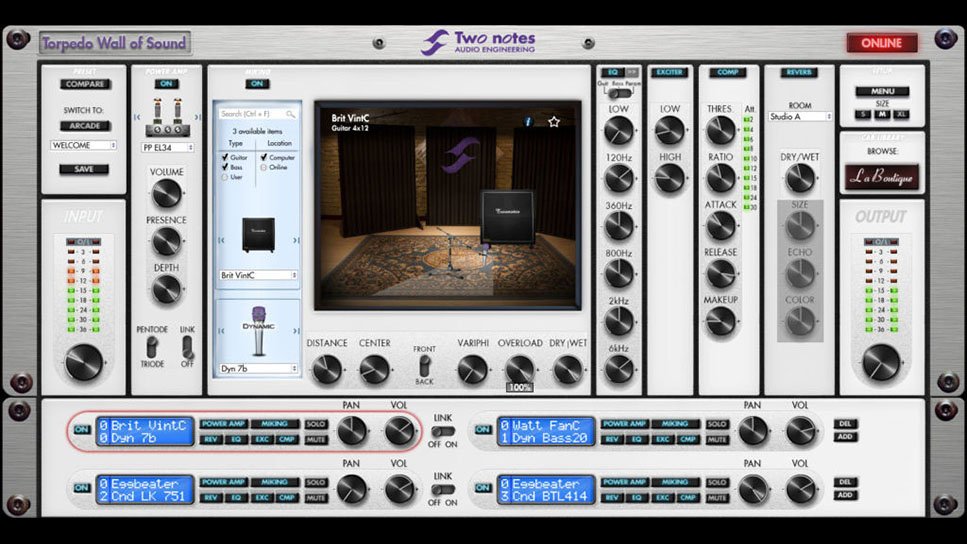Image resolution: width=967 pixels, height=544 pixels.
Task: Toggle the Front/Back microphone switch
Action: click(x=425, y=364)
